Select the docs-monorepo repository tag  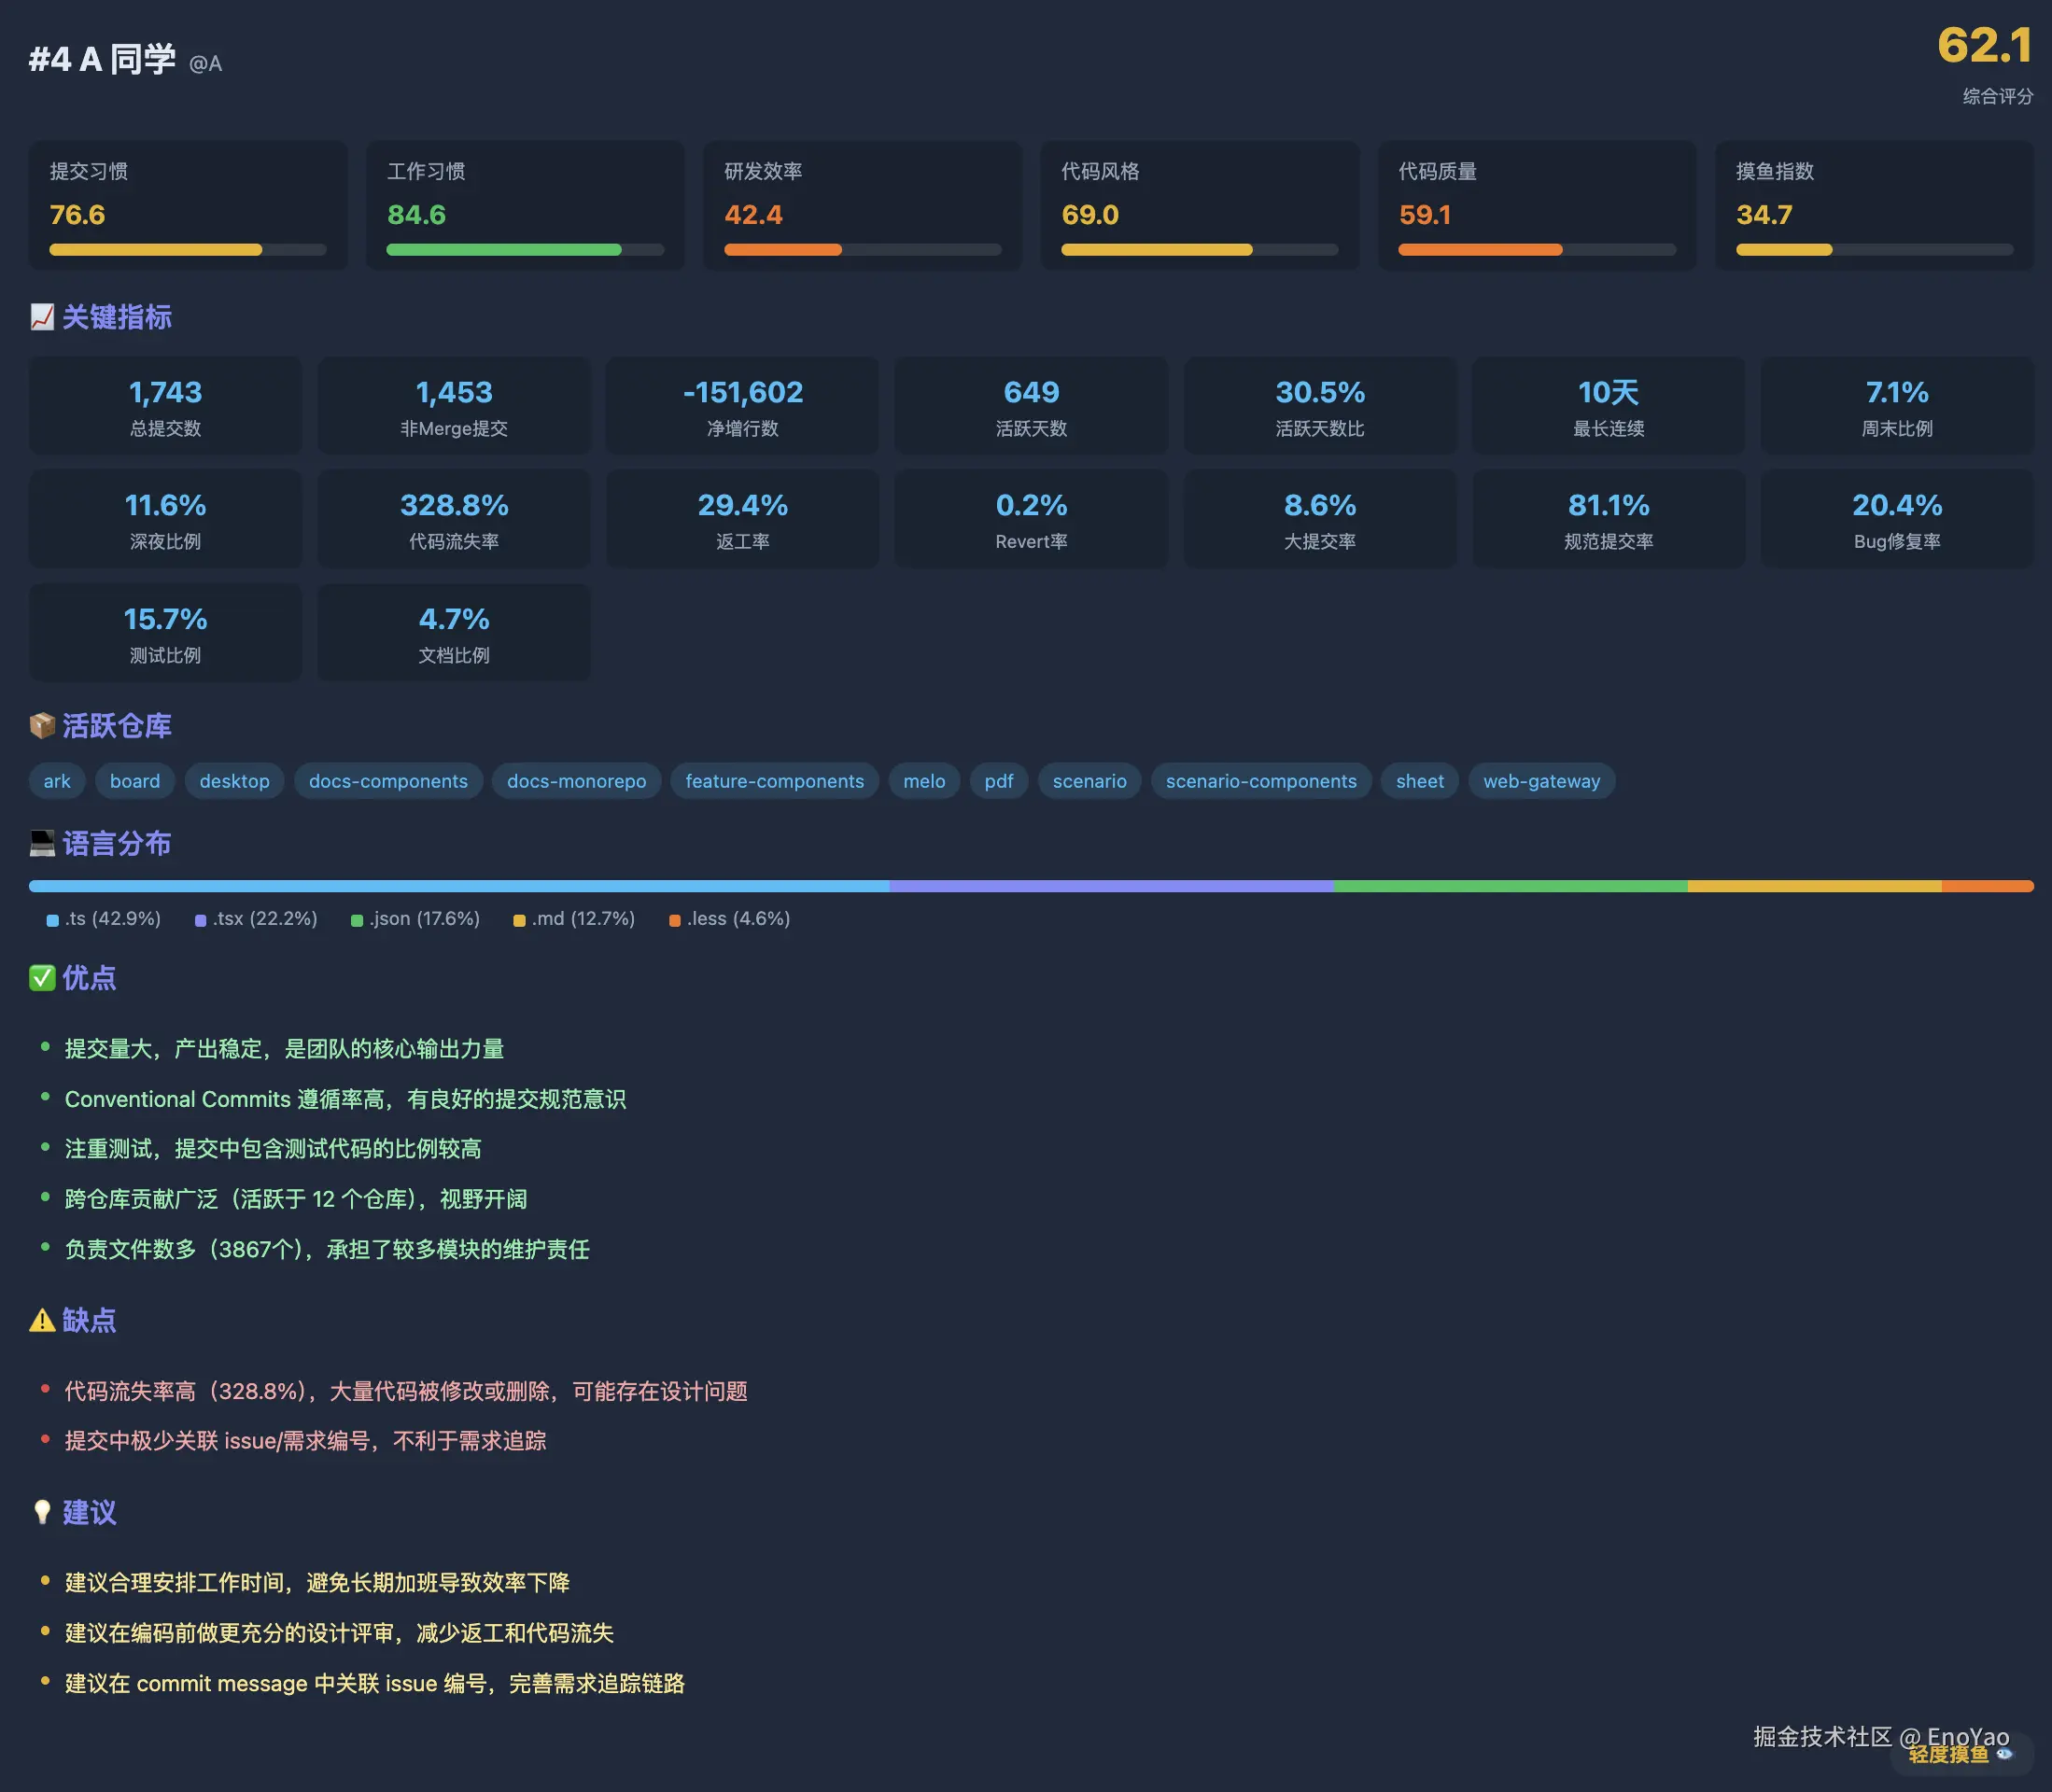(x=576, y=781)
